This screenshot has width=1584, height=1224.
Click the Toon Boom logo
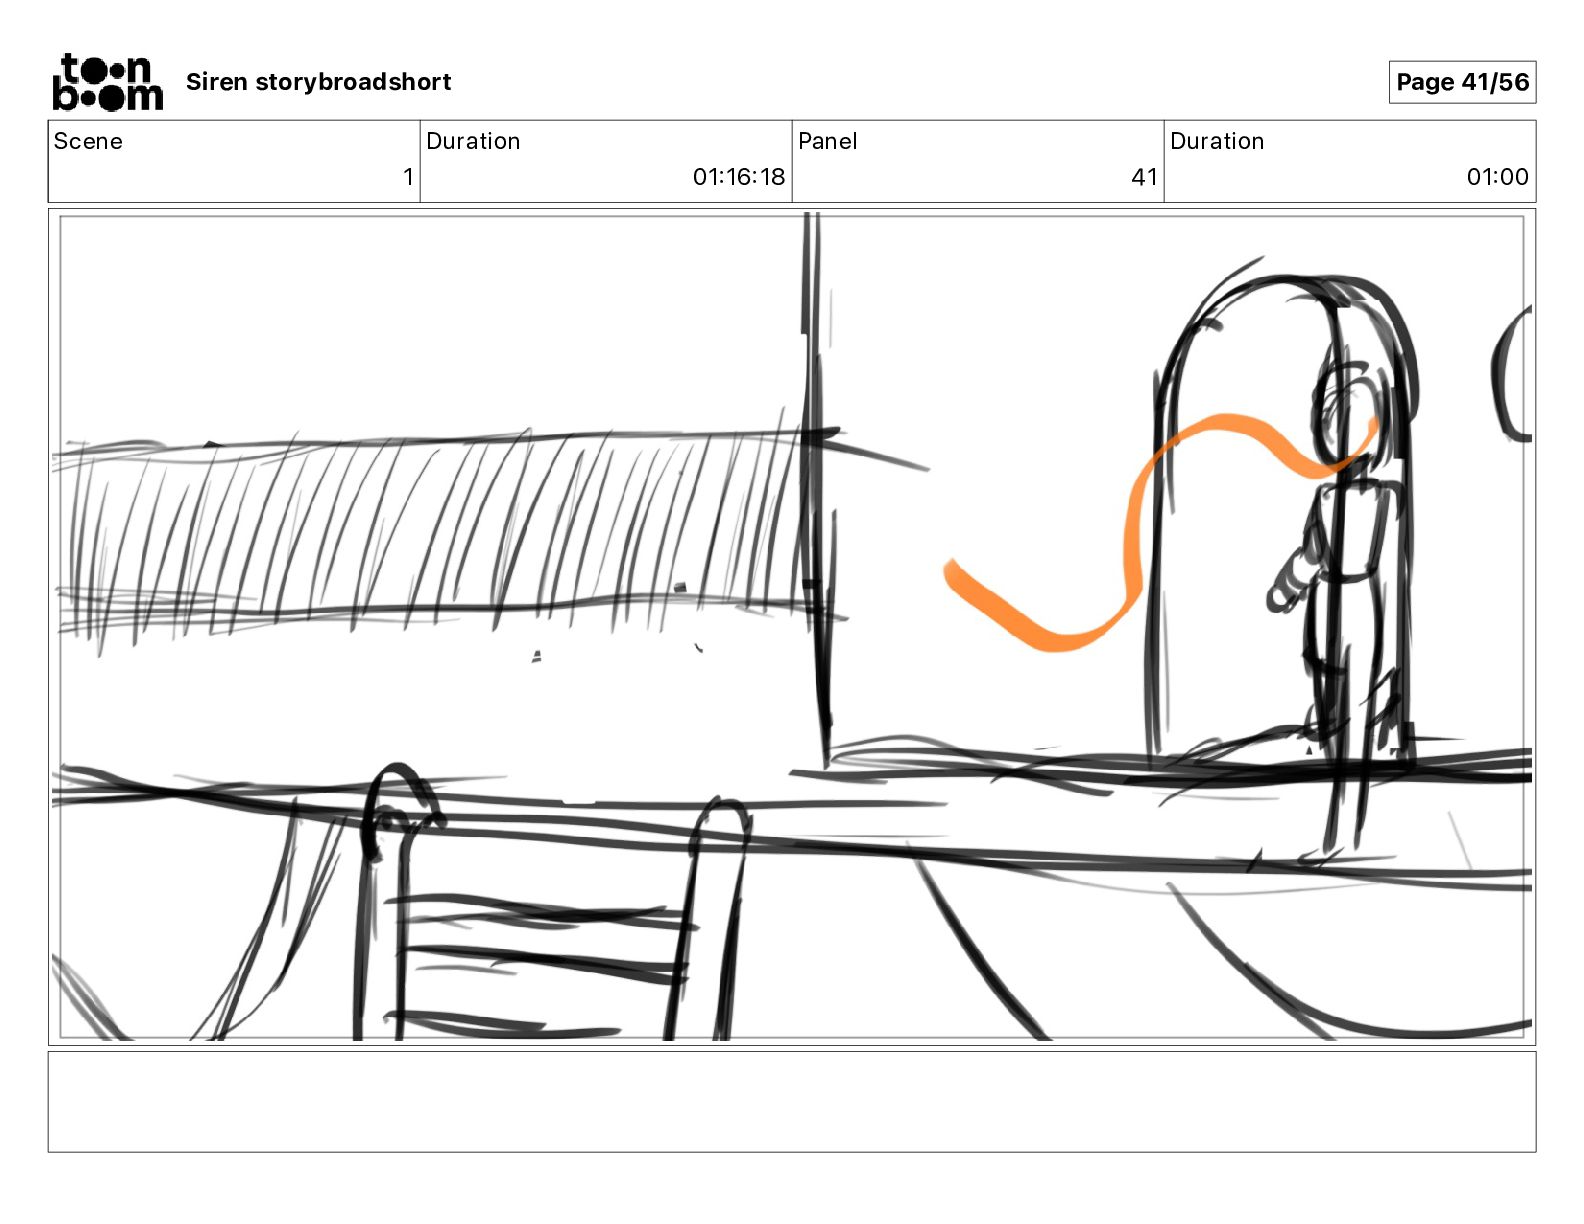pyautogui.click(x=107, y=82)
